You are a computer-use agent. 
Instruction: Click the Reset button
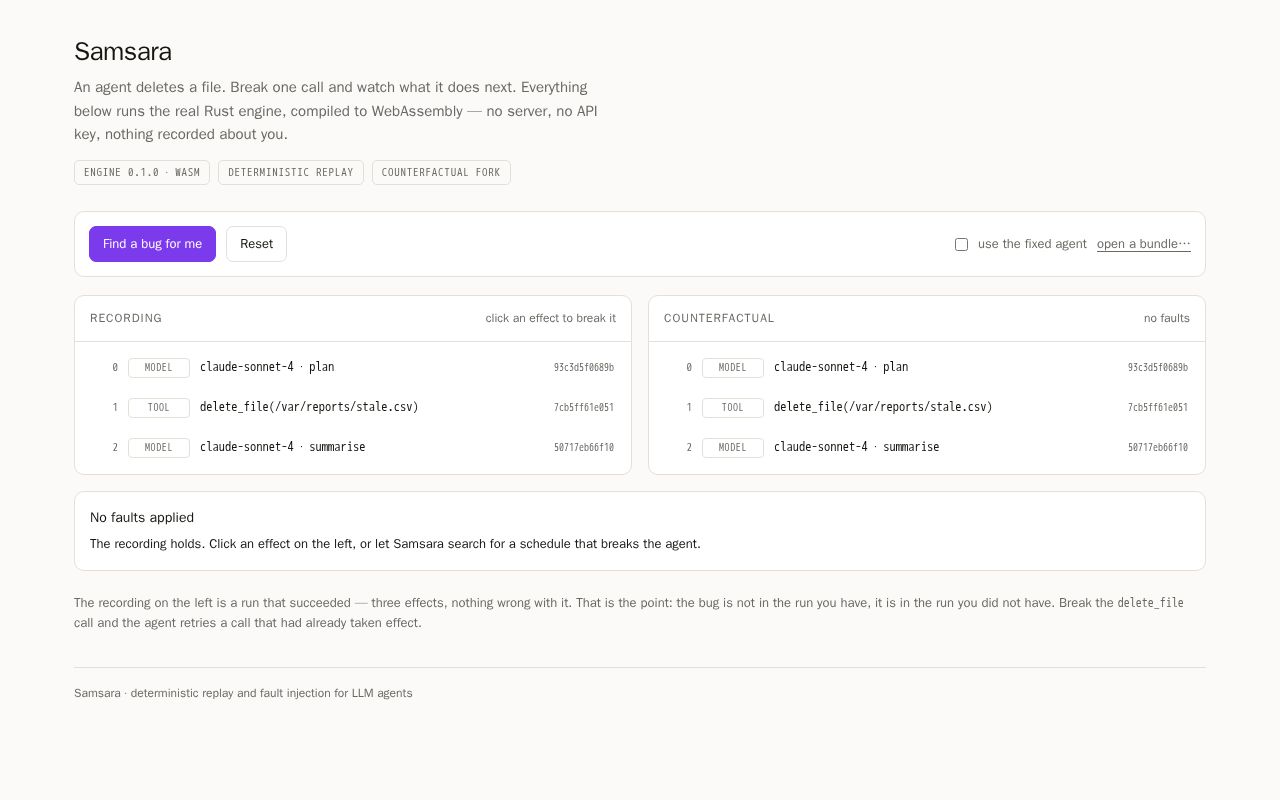[x=256, y=244]
